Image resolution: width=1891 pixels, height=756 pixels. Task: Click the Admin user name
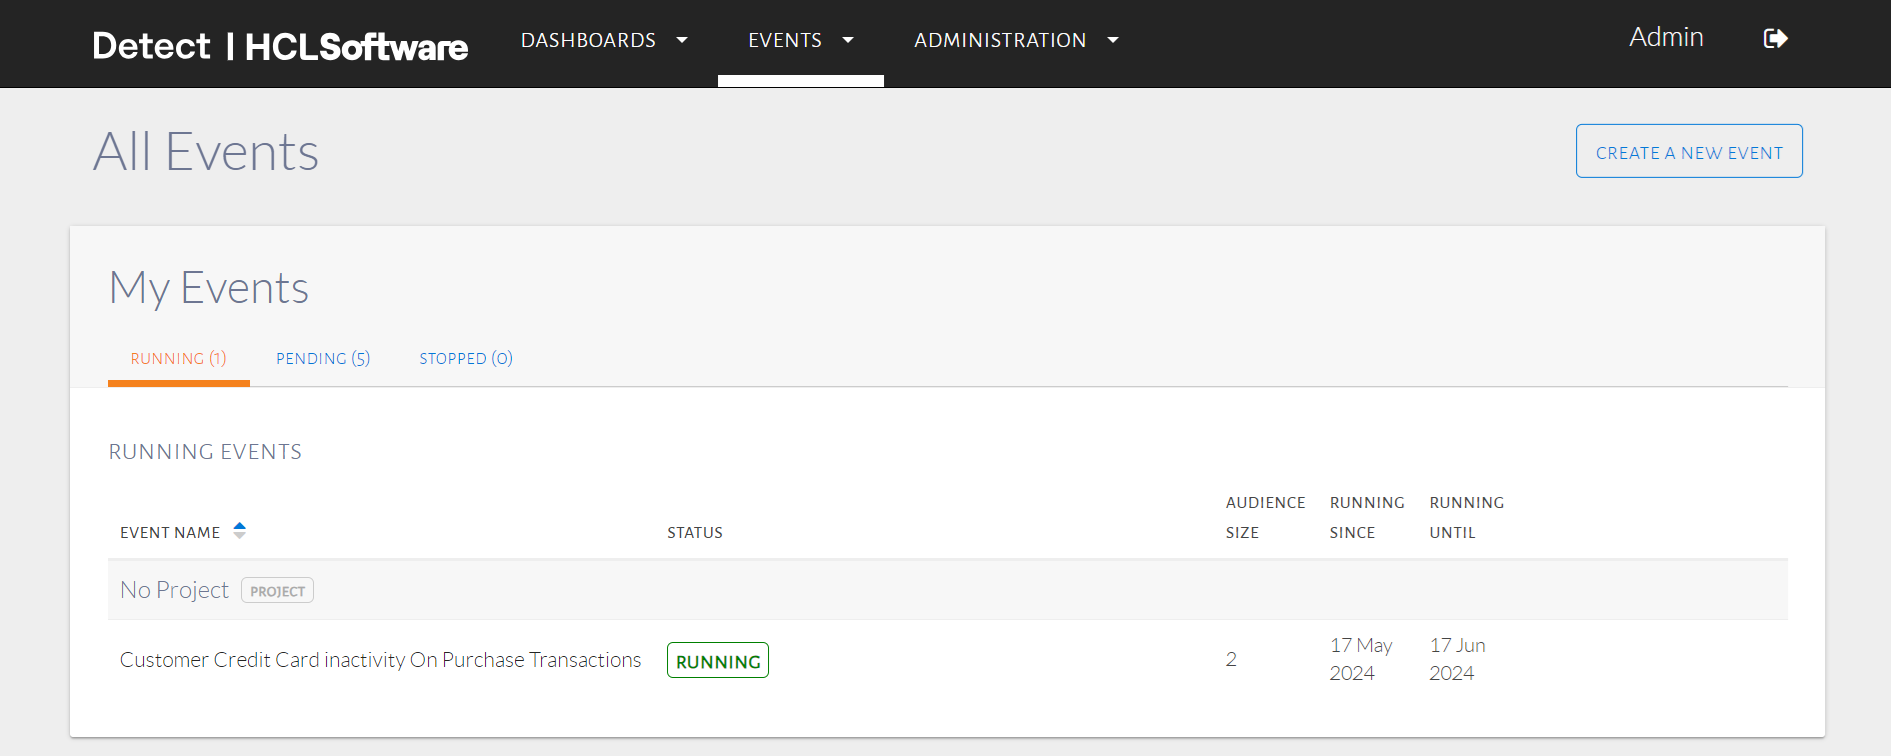[x=1666, y=38]
